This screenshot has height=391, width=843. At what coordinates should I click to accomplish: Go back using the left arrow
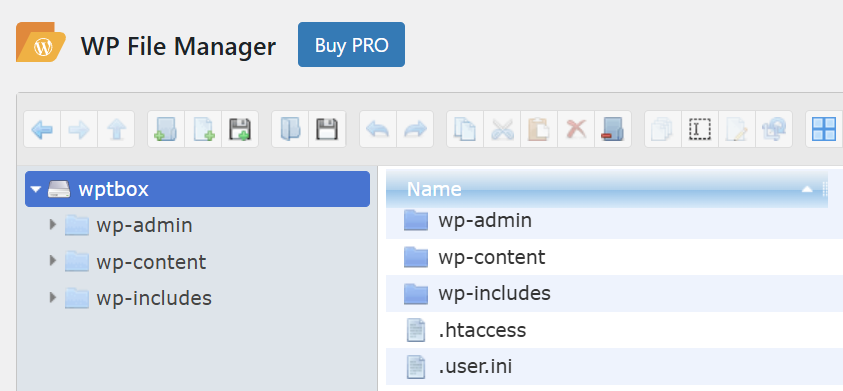tap(42, 129)
